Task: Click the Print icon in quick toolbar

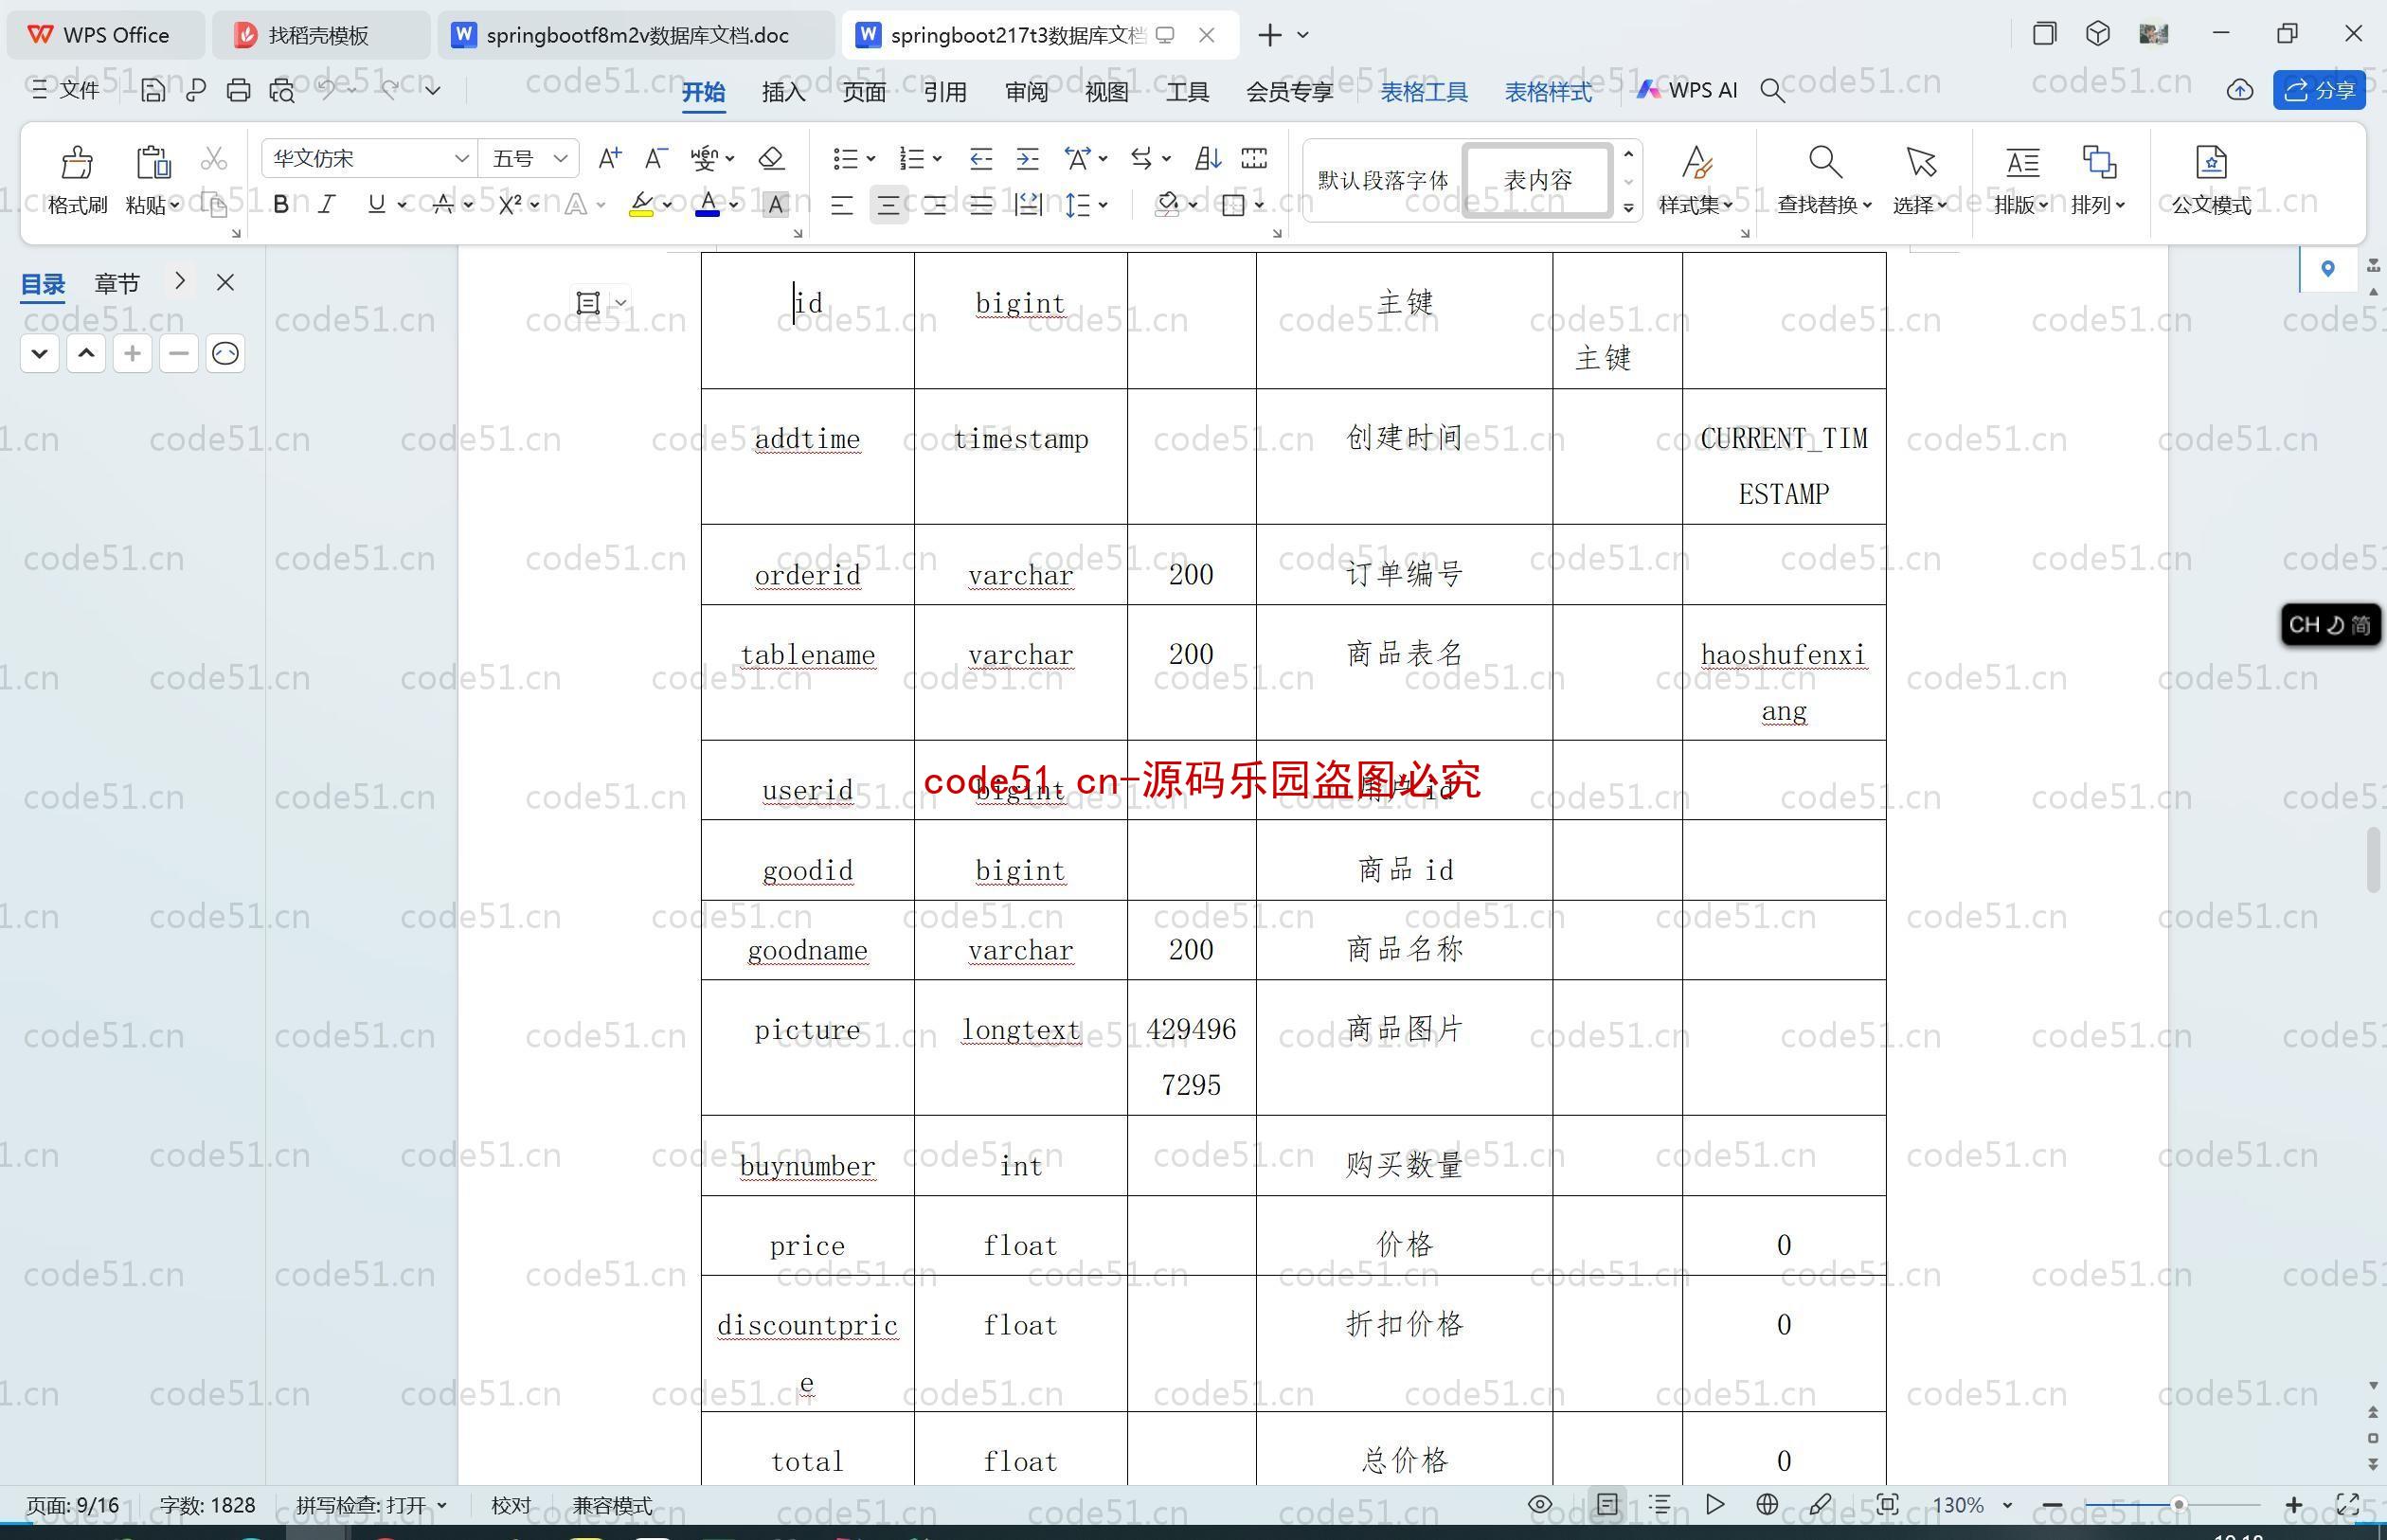Action: point(238,91)
